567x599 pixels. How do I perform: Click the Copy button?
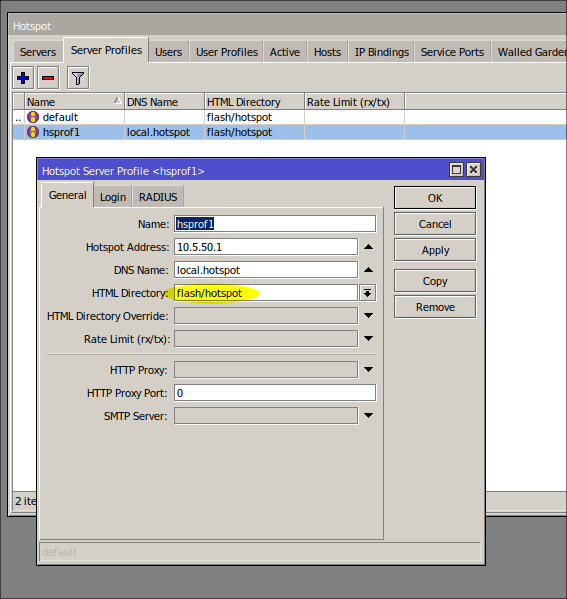[x=435, y=281]
